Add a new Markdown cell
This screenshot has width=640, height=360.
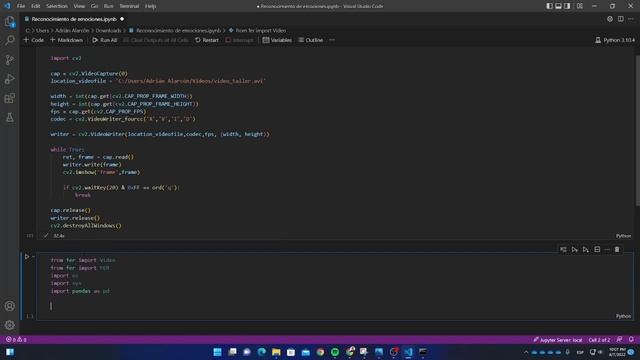point(67,40)
